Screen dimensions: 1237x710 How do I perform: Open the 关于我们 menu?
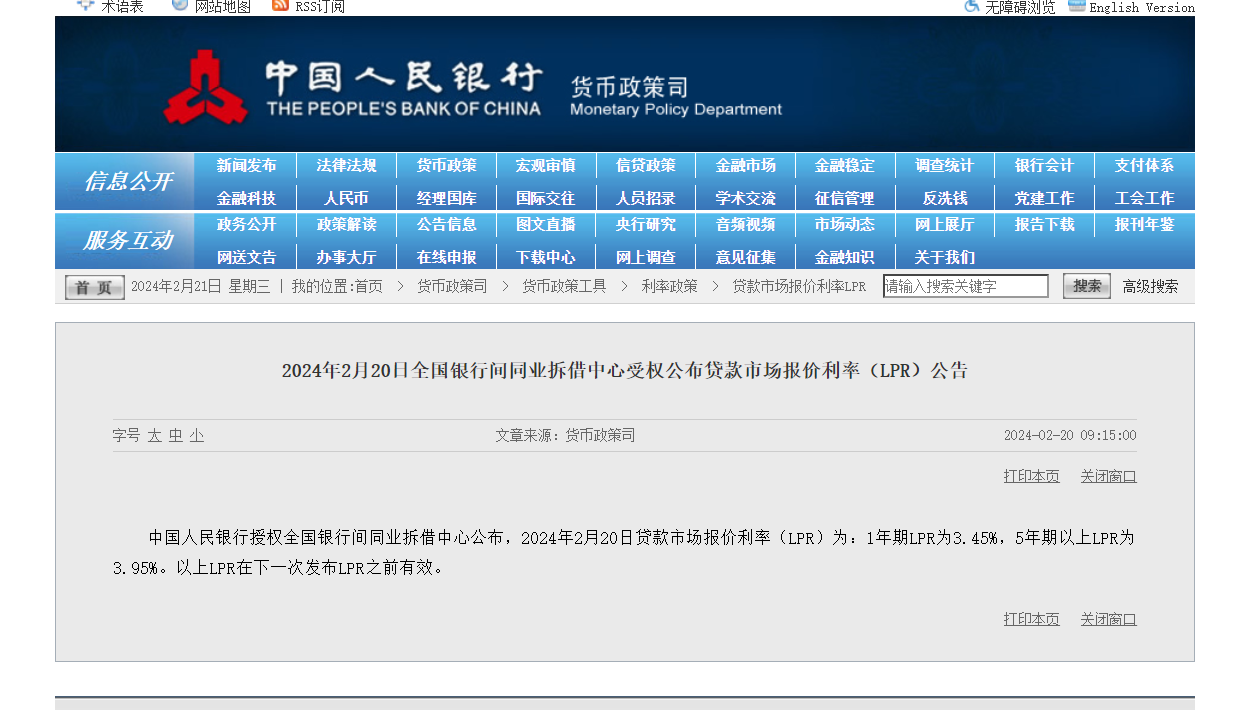click(945, 257)
